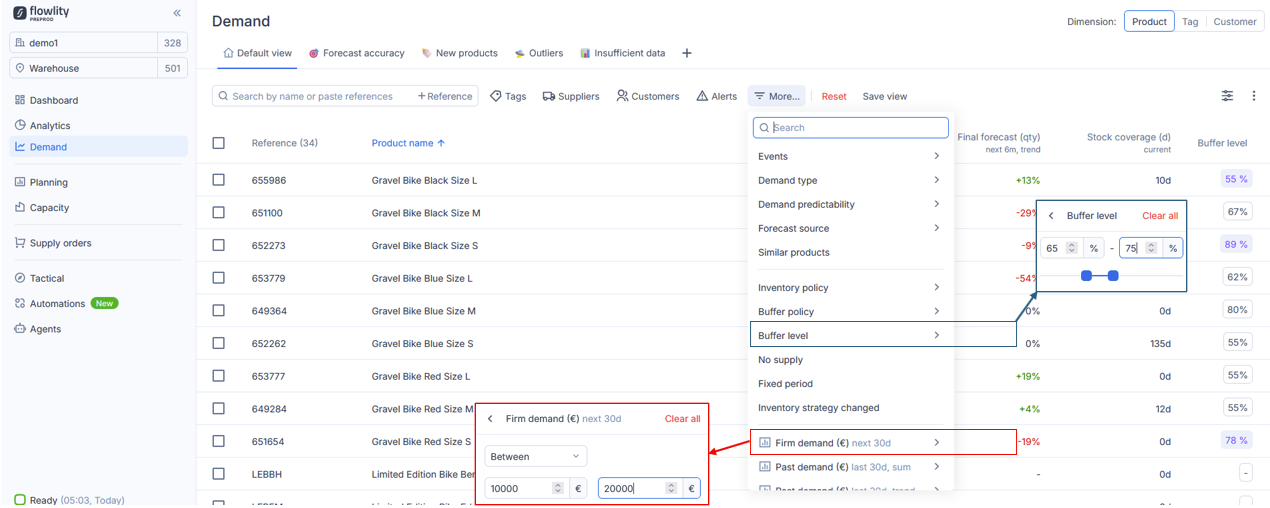Open the Between condition dropdown
The image size is (1270, 508).
point(535,456)
